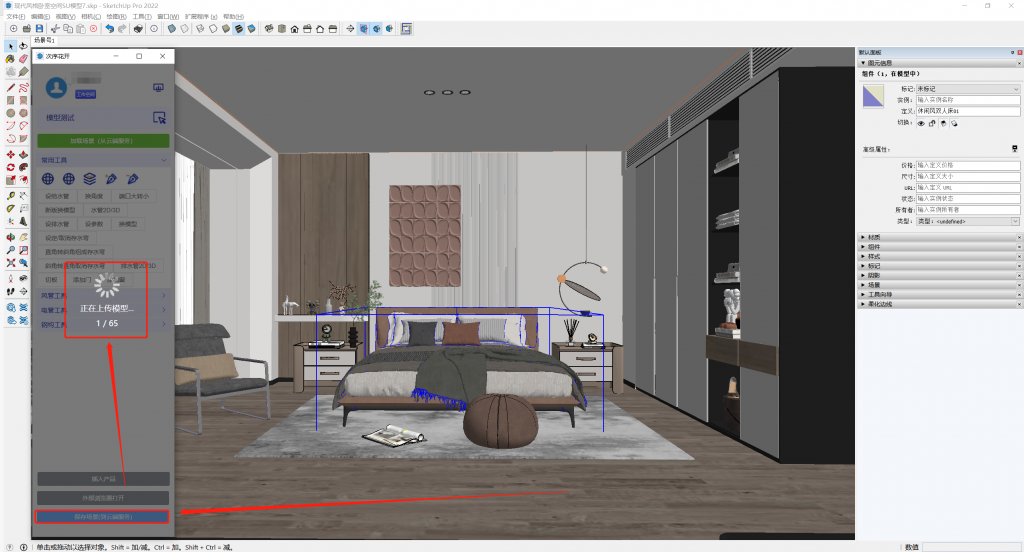1024x552 pixels.
Task: Click the monitor icon beside the avatar
Action: 158,87
